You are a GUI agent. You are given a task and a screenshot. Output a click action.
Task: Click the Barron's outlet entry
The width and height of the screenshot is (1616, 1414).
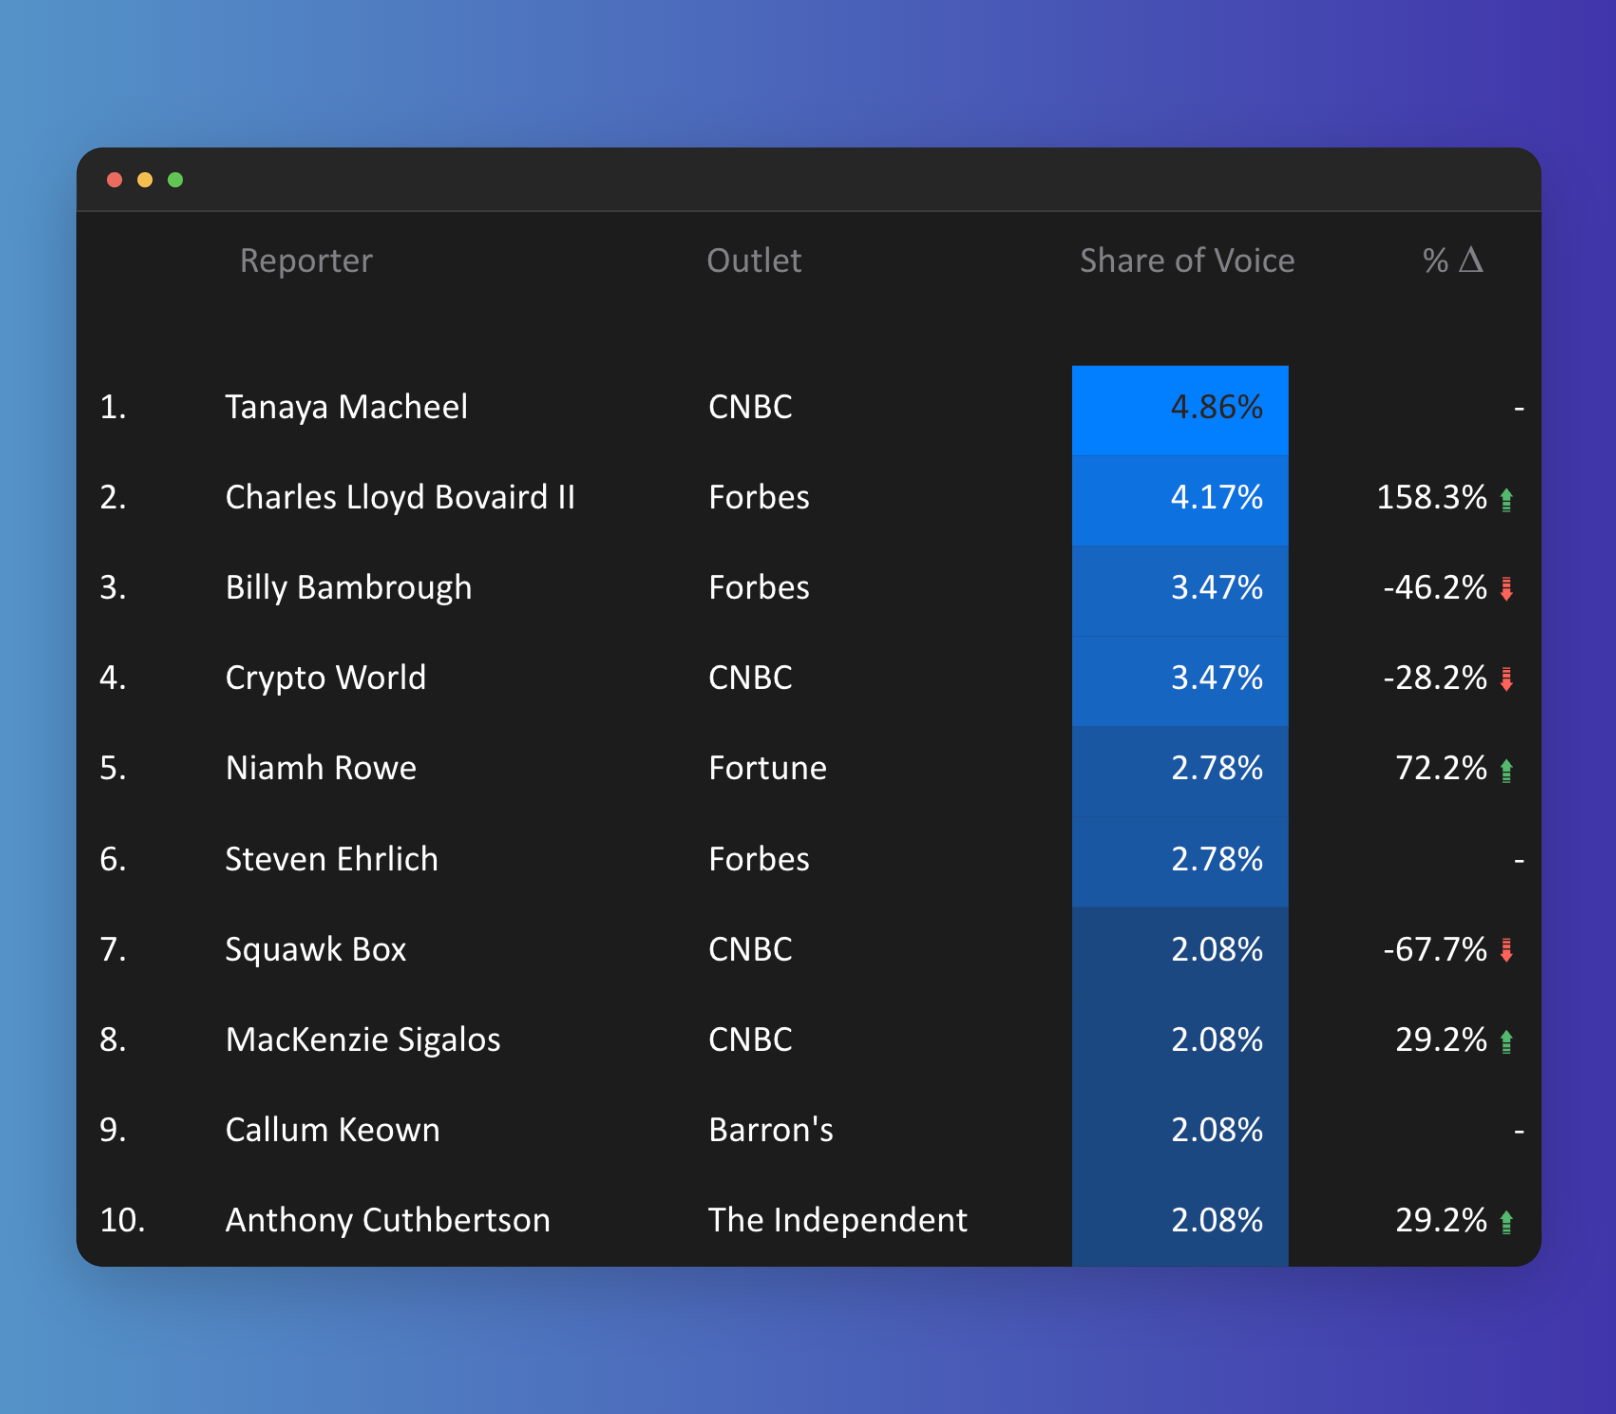(770, 1130)
